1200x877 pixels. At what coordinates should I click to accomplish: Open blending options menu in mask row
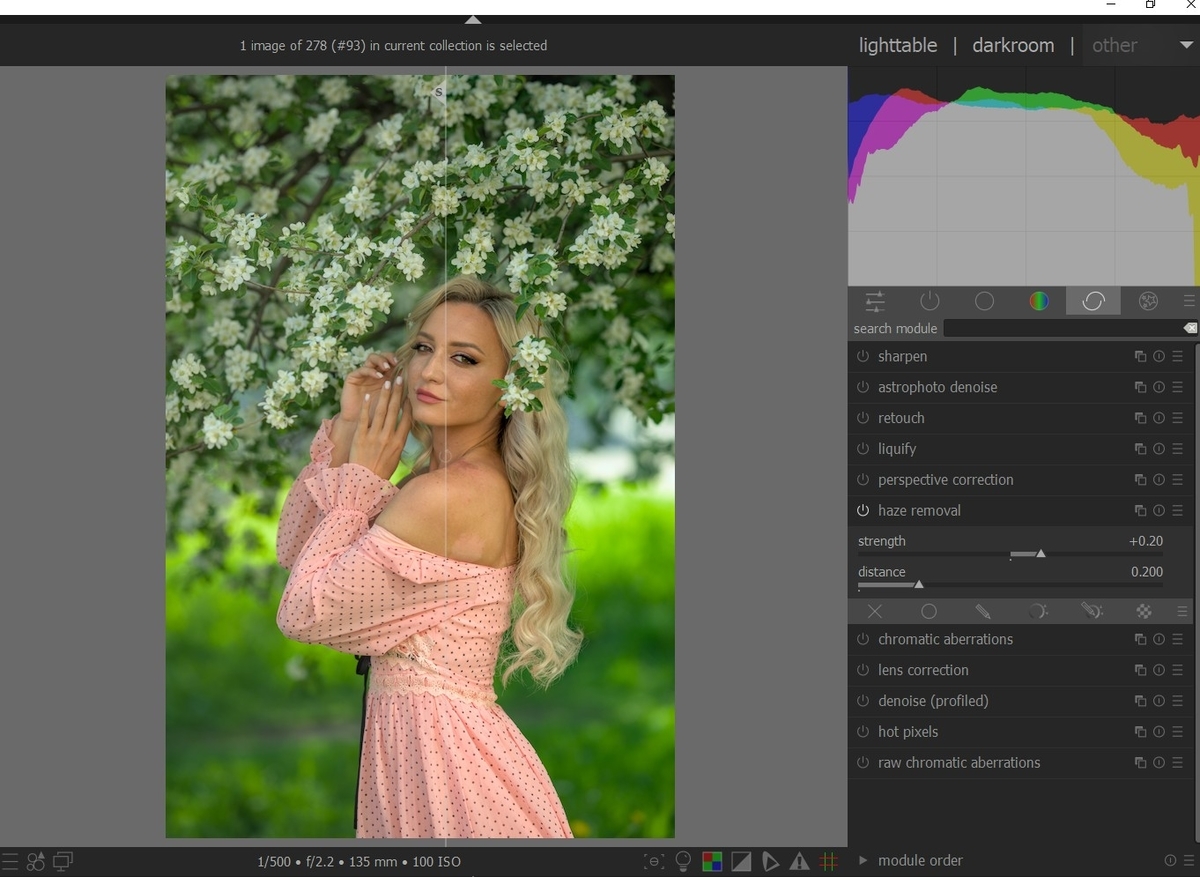coord(1183,611)
